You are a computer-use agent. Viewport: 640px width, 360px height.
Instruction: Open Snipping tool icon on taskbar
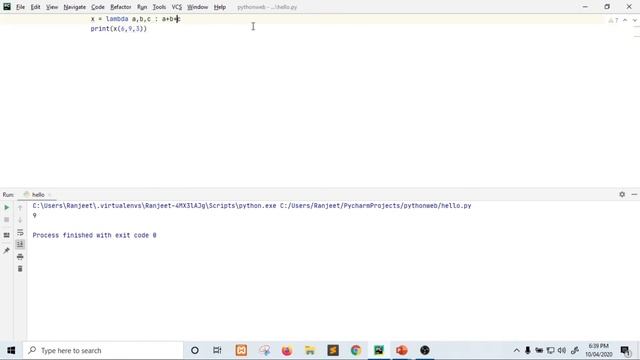click(264, 350)
